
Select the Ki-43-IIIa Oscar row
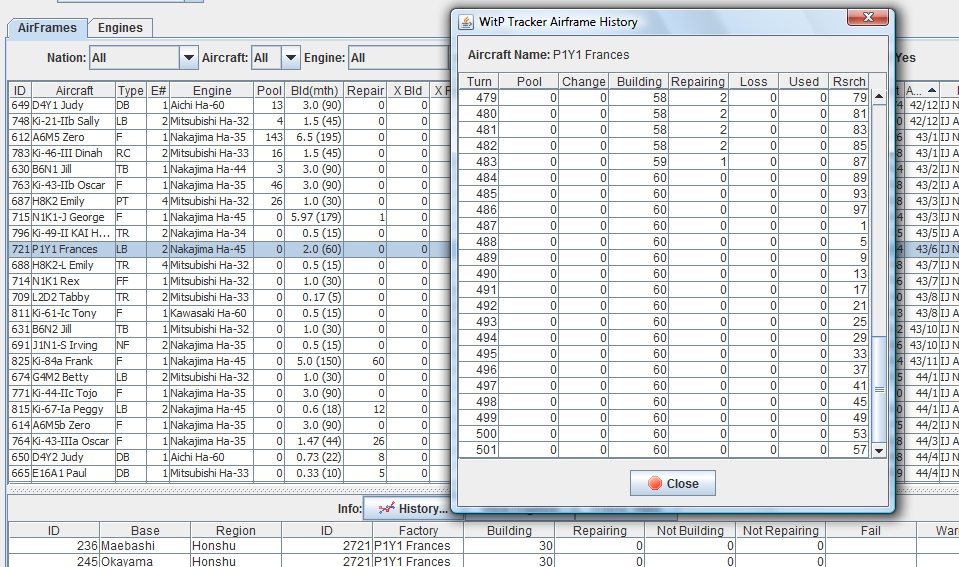coord(229,441)
